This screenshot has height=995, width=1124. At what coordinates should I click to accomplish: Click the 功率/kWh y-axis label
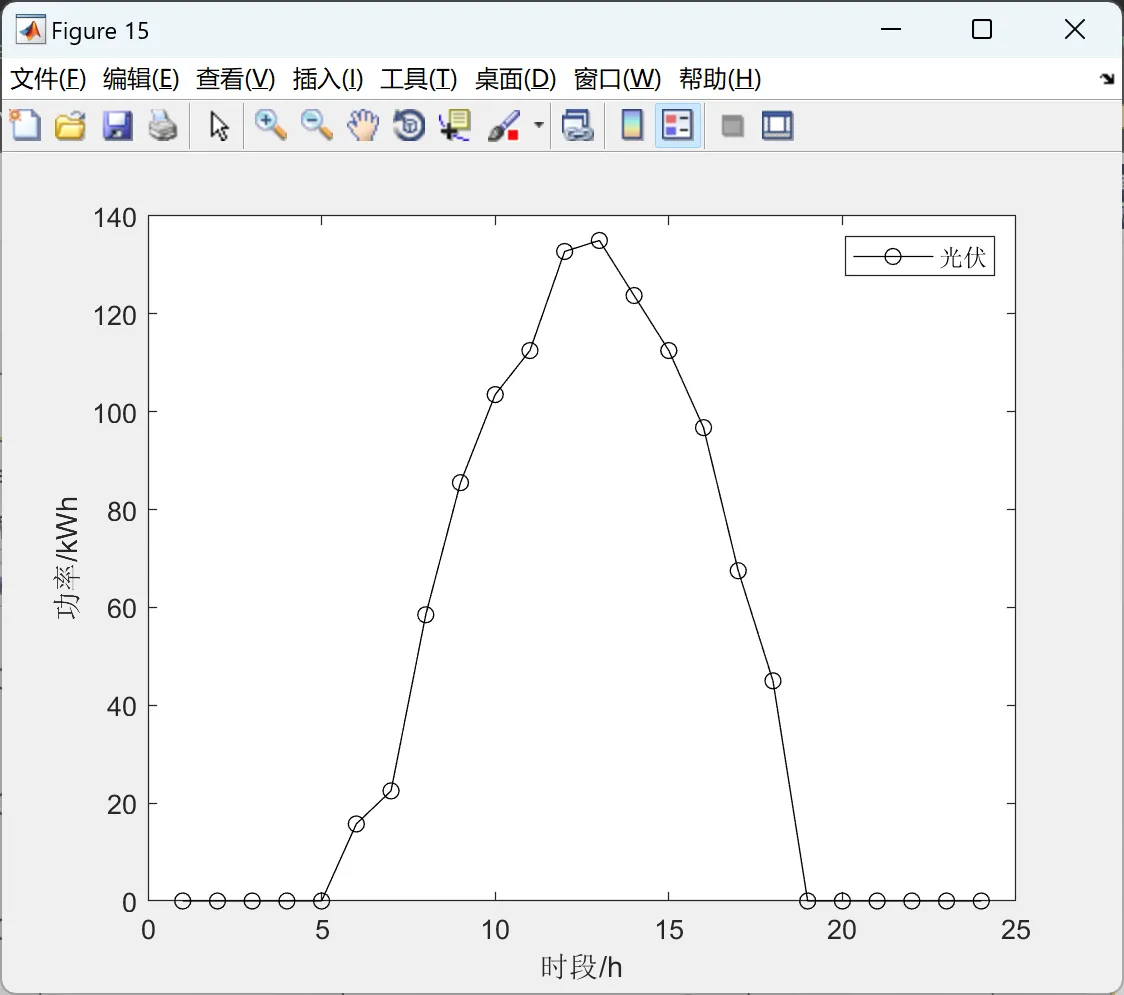67,558
